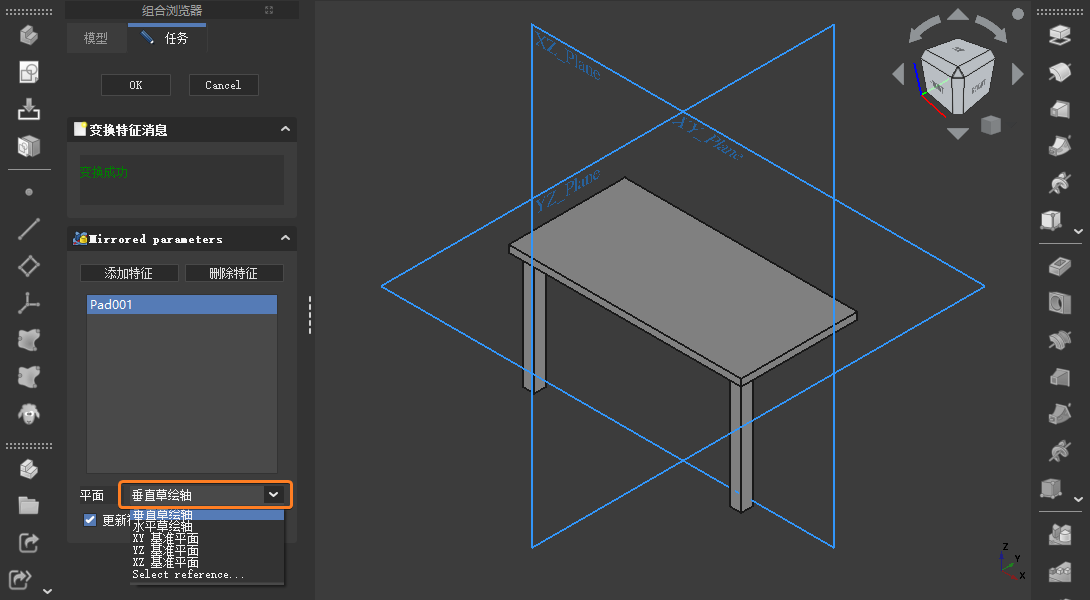Viewport: 1090px width, 600px height.
Task: Collapse the 变换特征消息 section
Action: pos(285,130)
